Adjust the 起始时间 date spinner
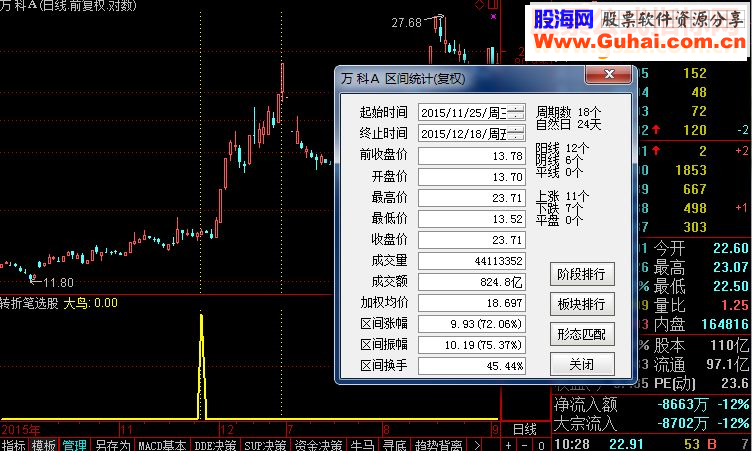The width and height of the screenshot is (752, 451). tap(516, 113)
